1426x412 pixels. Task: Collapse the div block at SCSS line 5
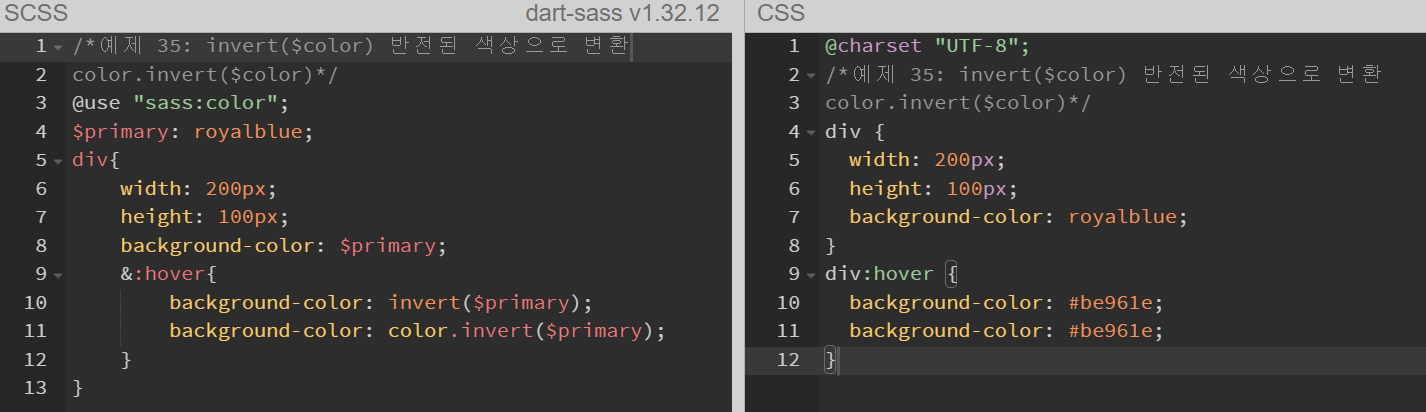tap(58, 161)
